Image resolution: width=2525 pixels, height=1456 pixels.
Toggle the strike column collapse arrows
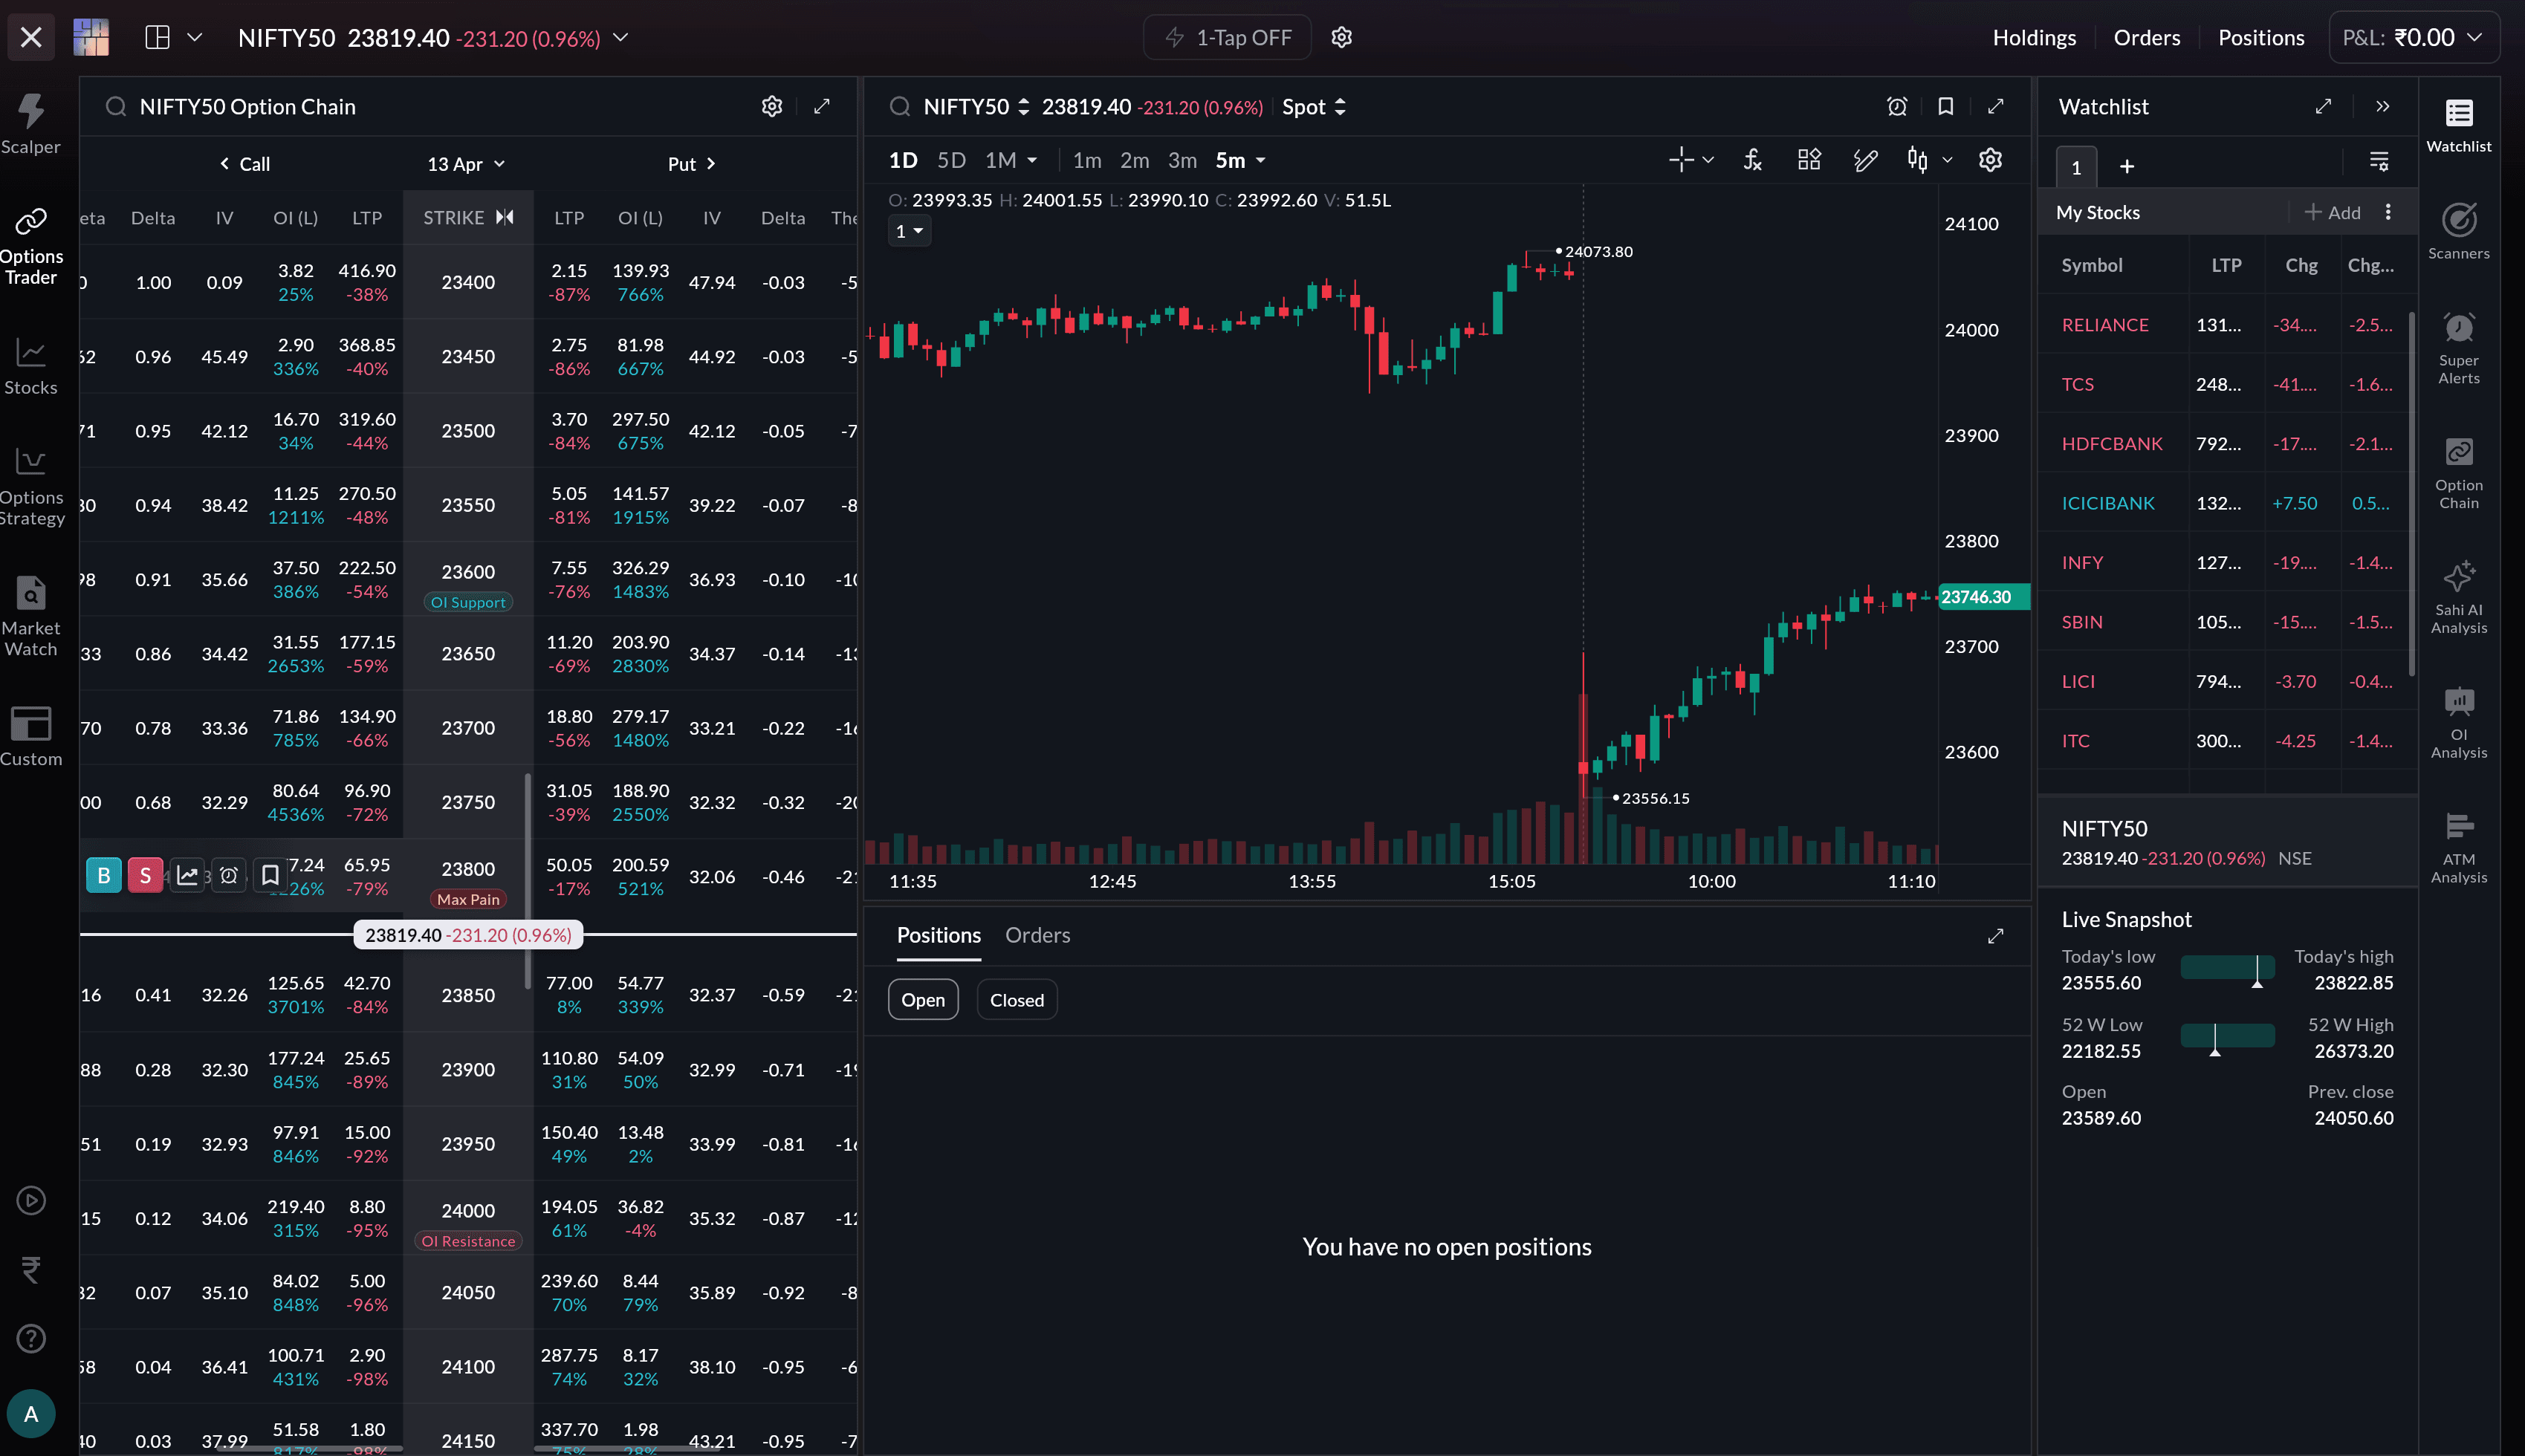[505, 217]
